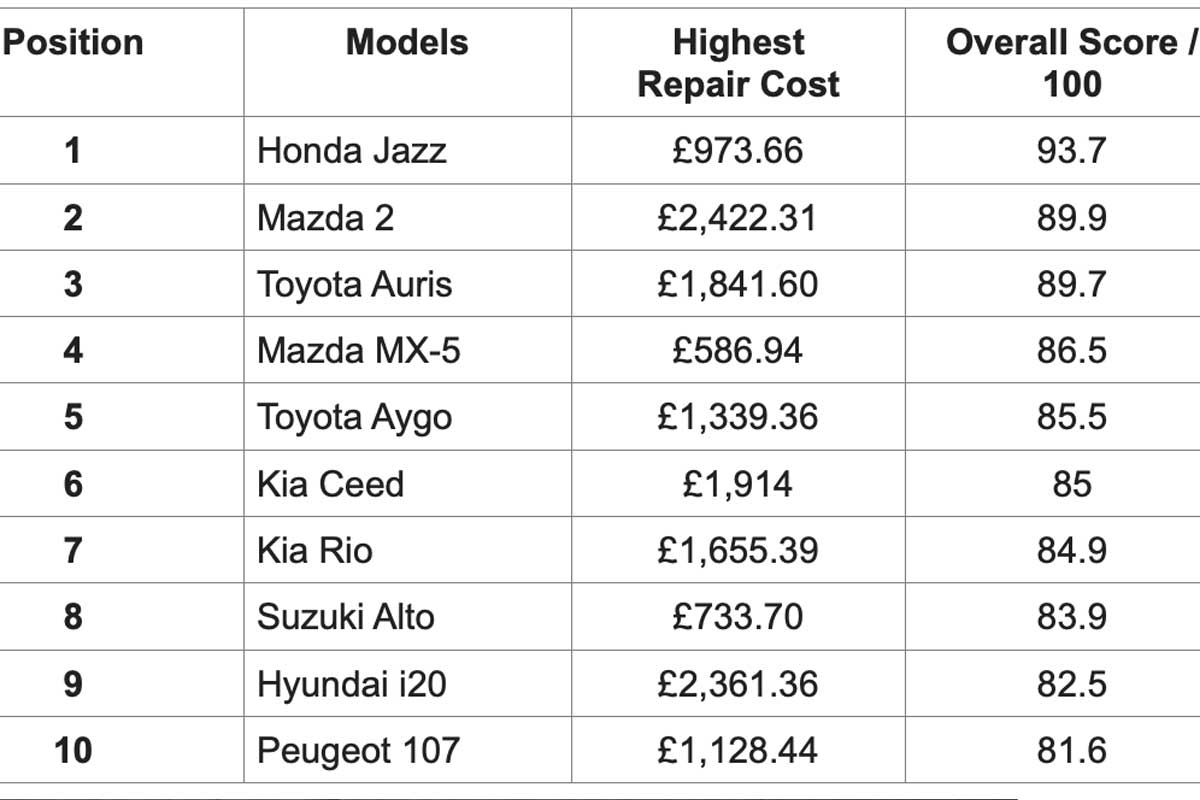Select the £2,422.31 repair cost cell
This screenshot has width=1200, height=800.
click(738, 218)
